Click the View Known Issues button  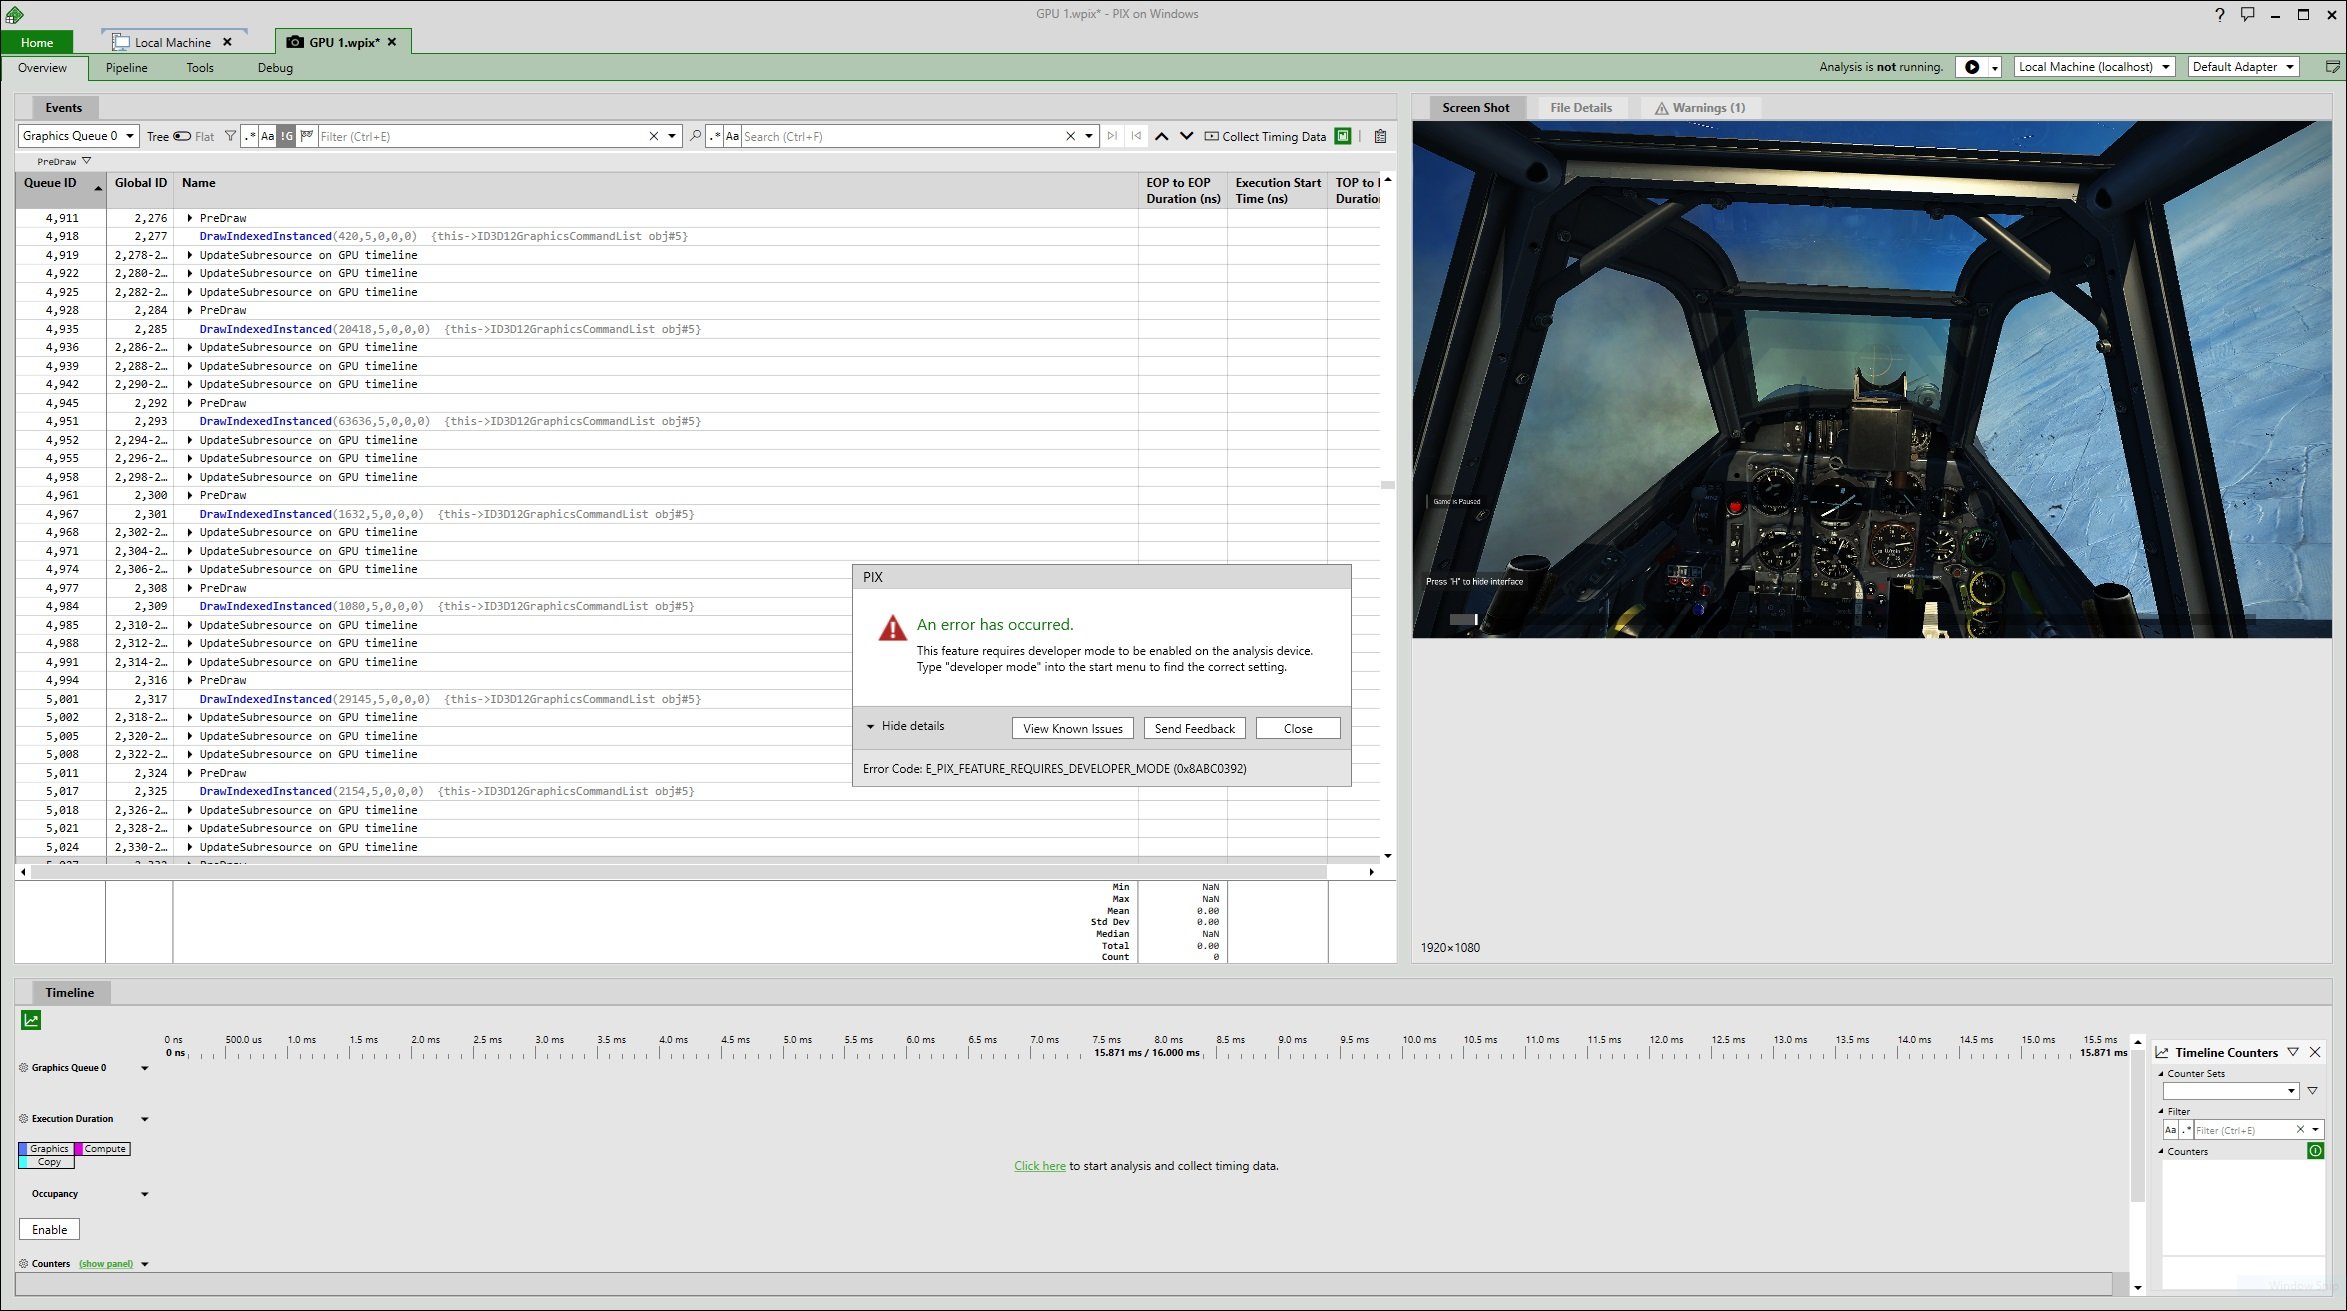(x=1072, y=728)
